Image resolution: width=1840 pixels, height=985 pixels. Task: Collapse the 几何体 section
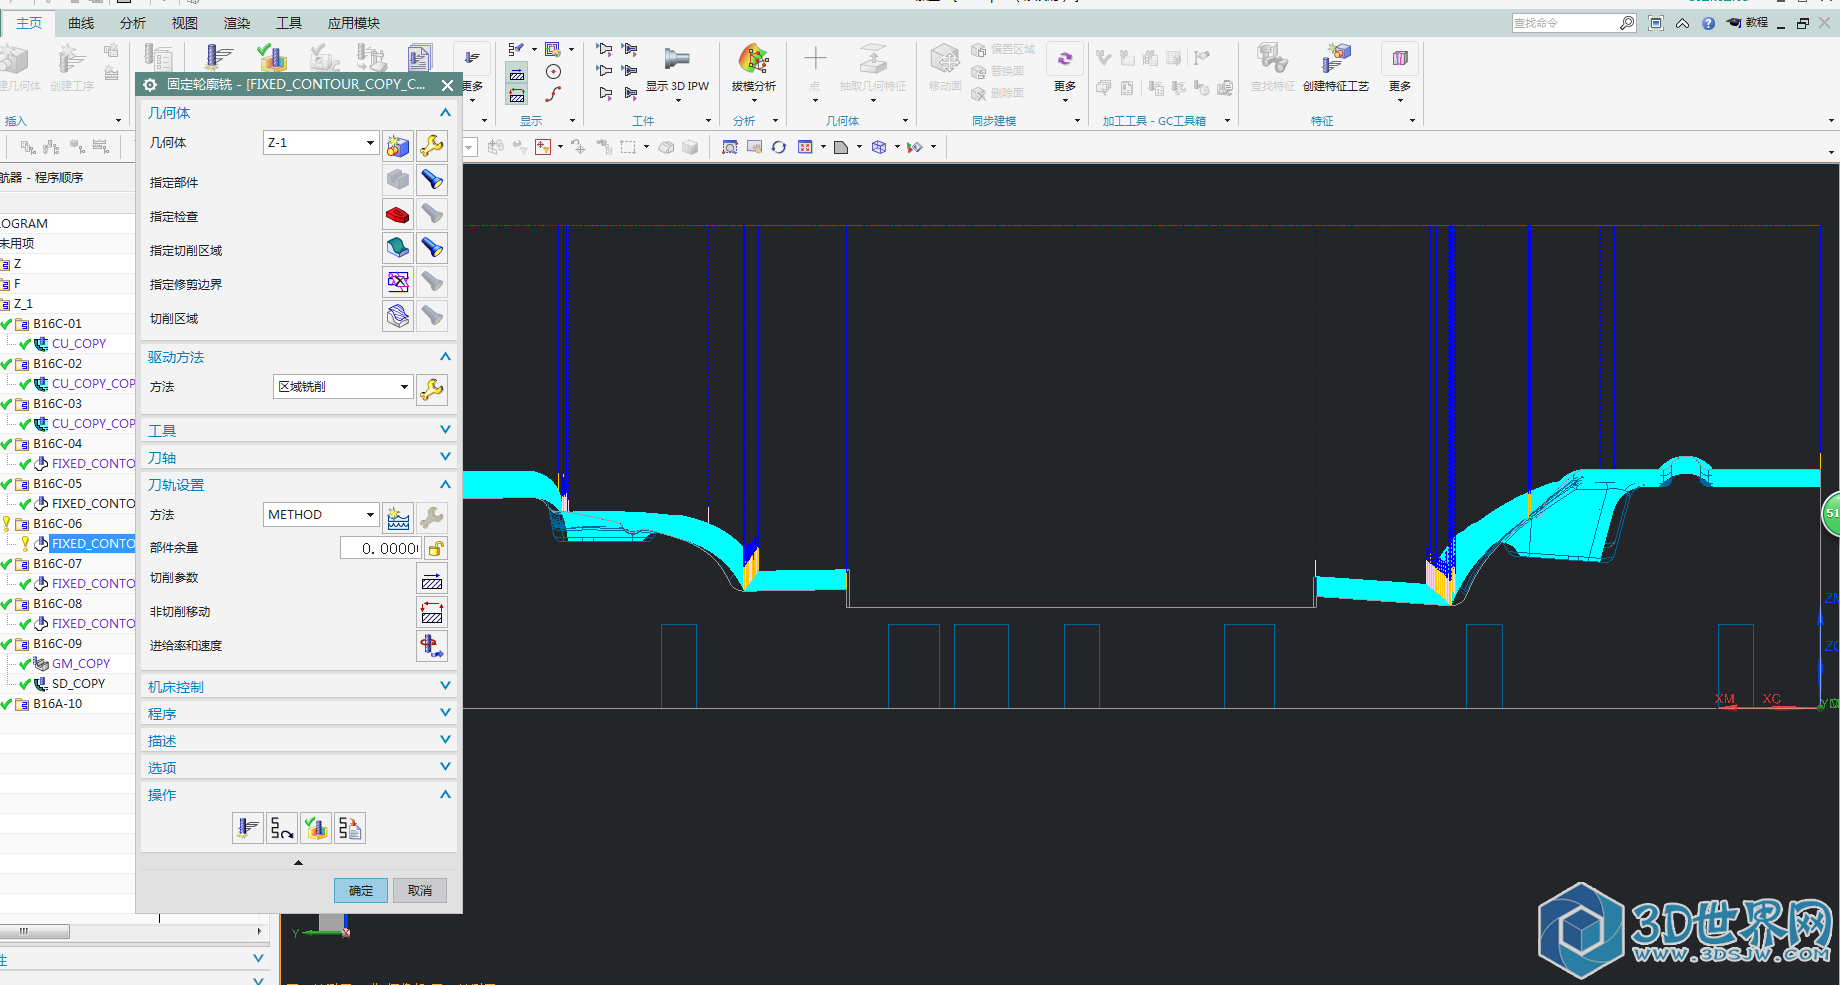[445, 113]
